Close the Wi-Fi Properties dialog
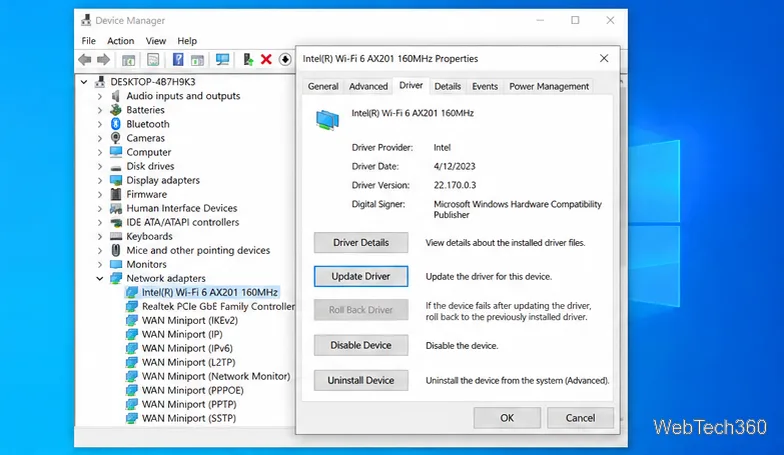The width and height of the screenshot is (784, 455). pos(604,58)
